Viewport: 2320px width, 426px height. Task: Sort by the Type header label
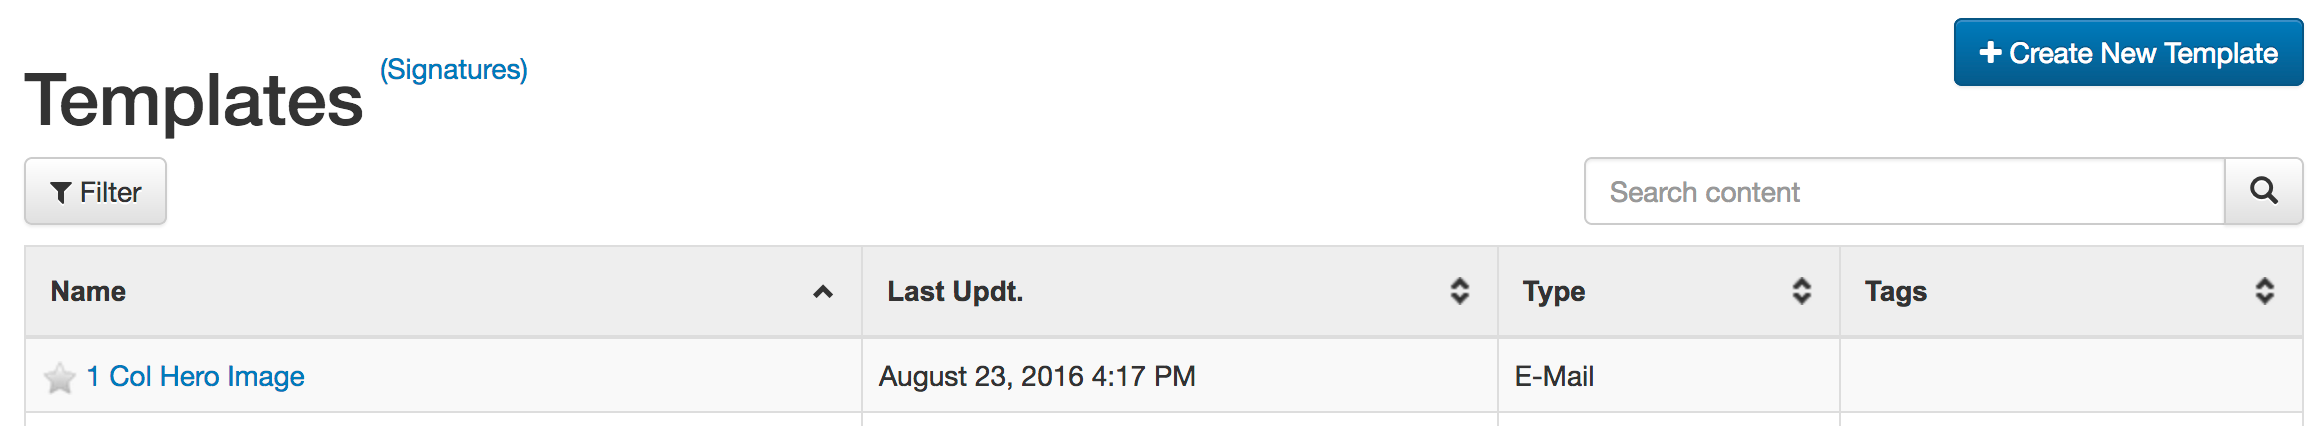coord(1553,291)
